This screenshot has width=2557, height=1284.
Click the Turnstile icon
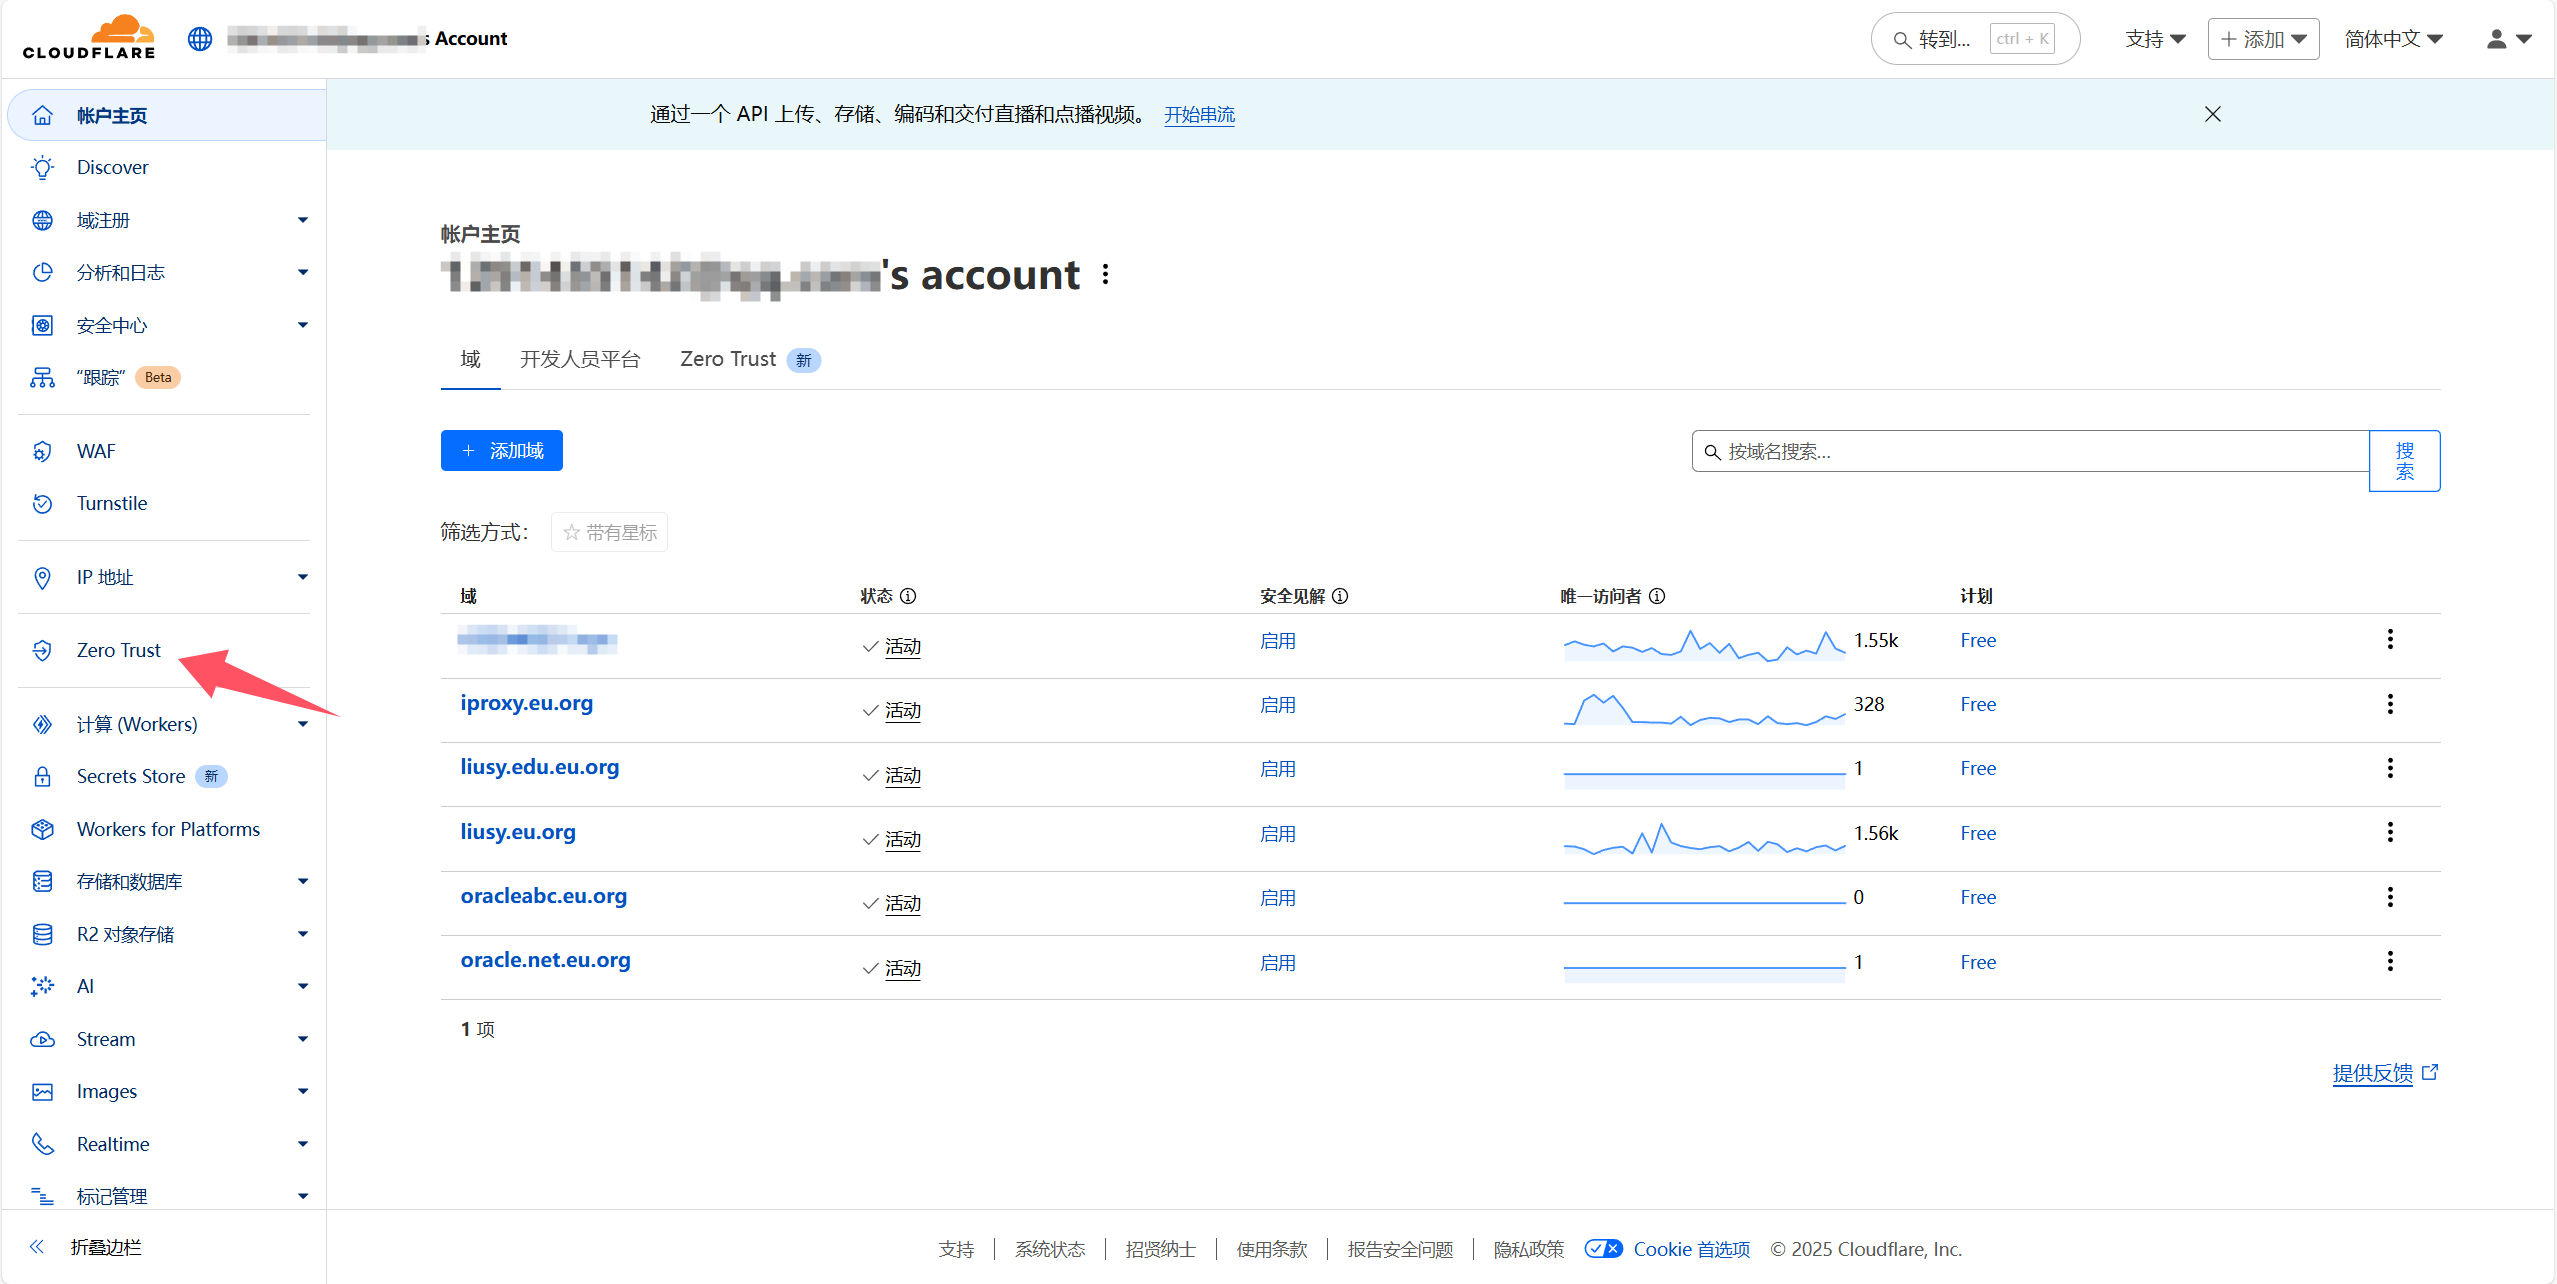[42, 503]
